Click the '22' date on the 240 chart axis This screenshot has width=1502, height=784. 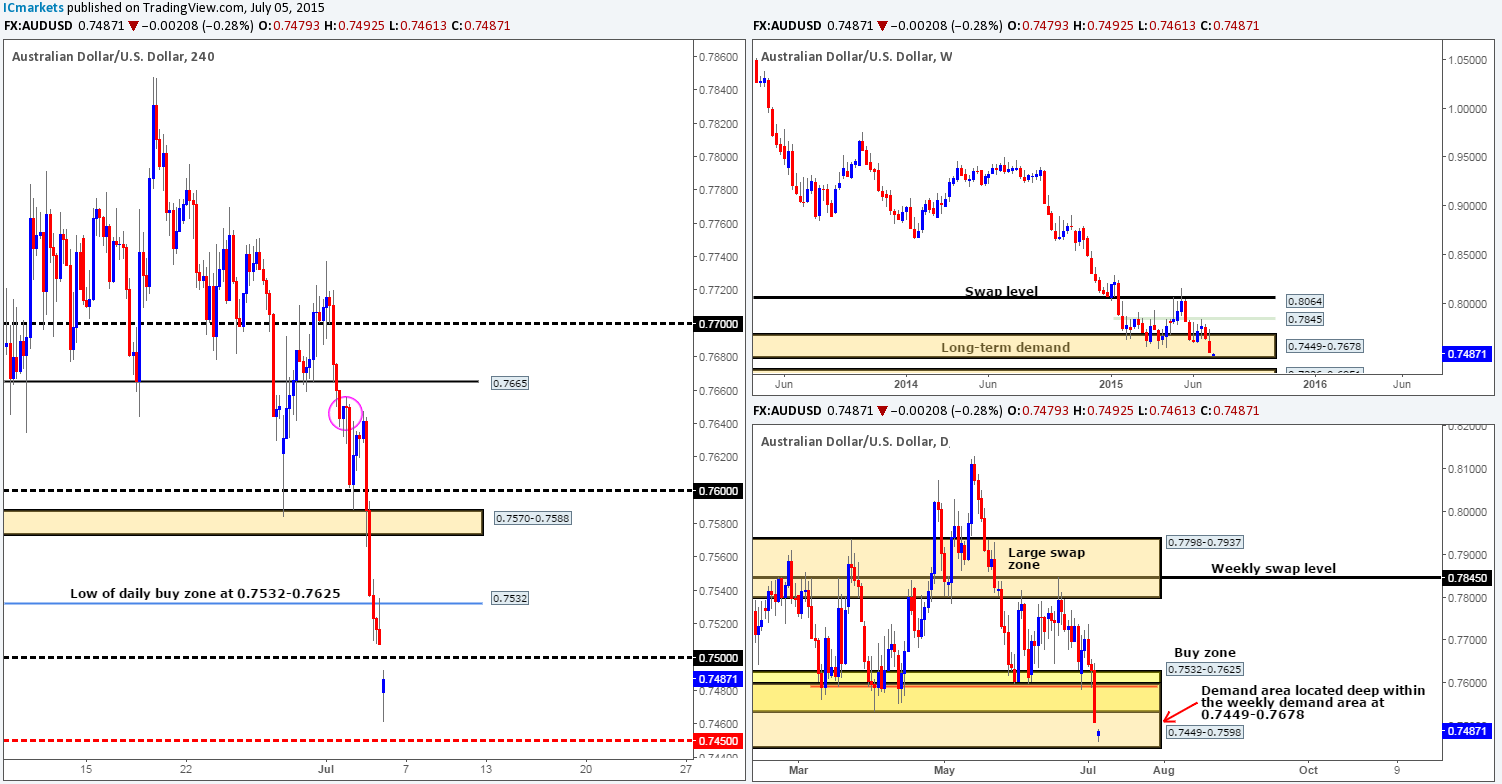(185, 768)
